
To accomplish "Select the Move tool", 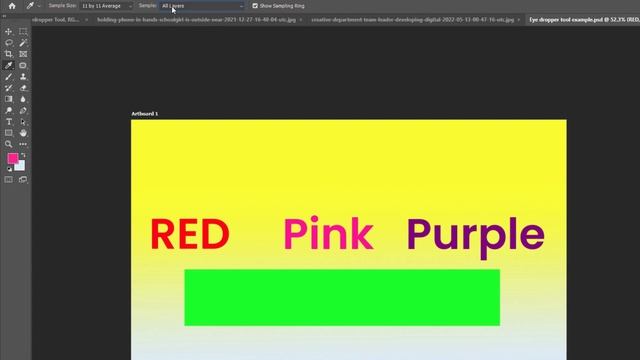I will (x=9, y=31).
